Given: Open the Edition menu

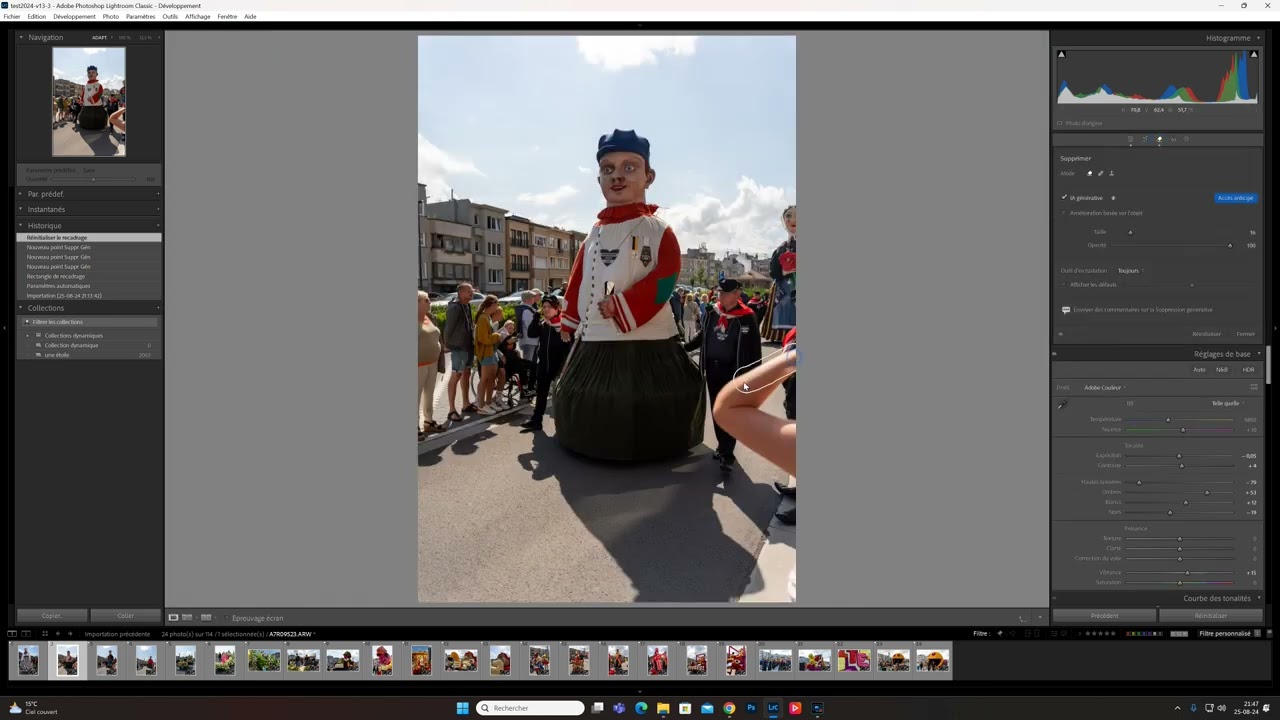Looking at the screenshot, I should [36, 16].
